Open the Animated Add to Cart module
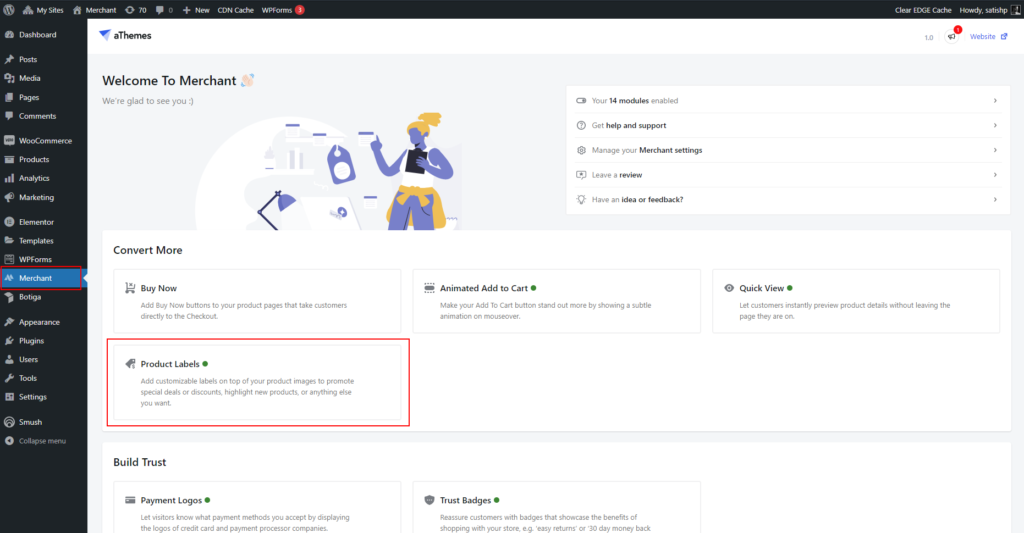 click(556, 301)
